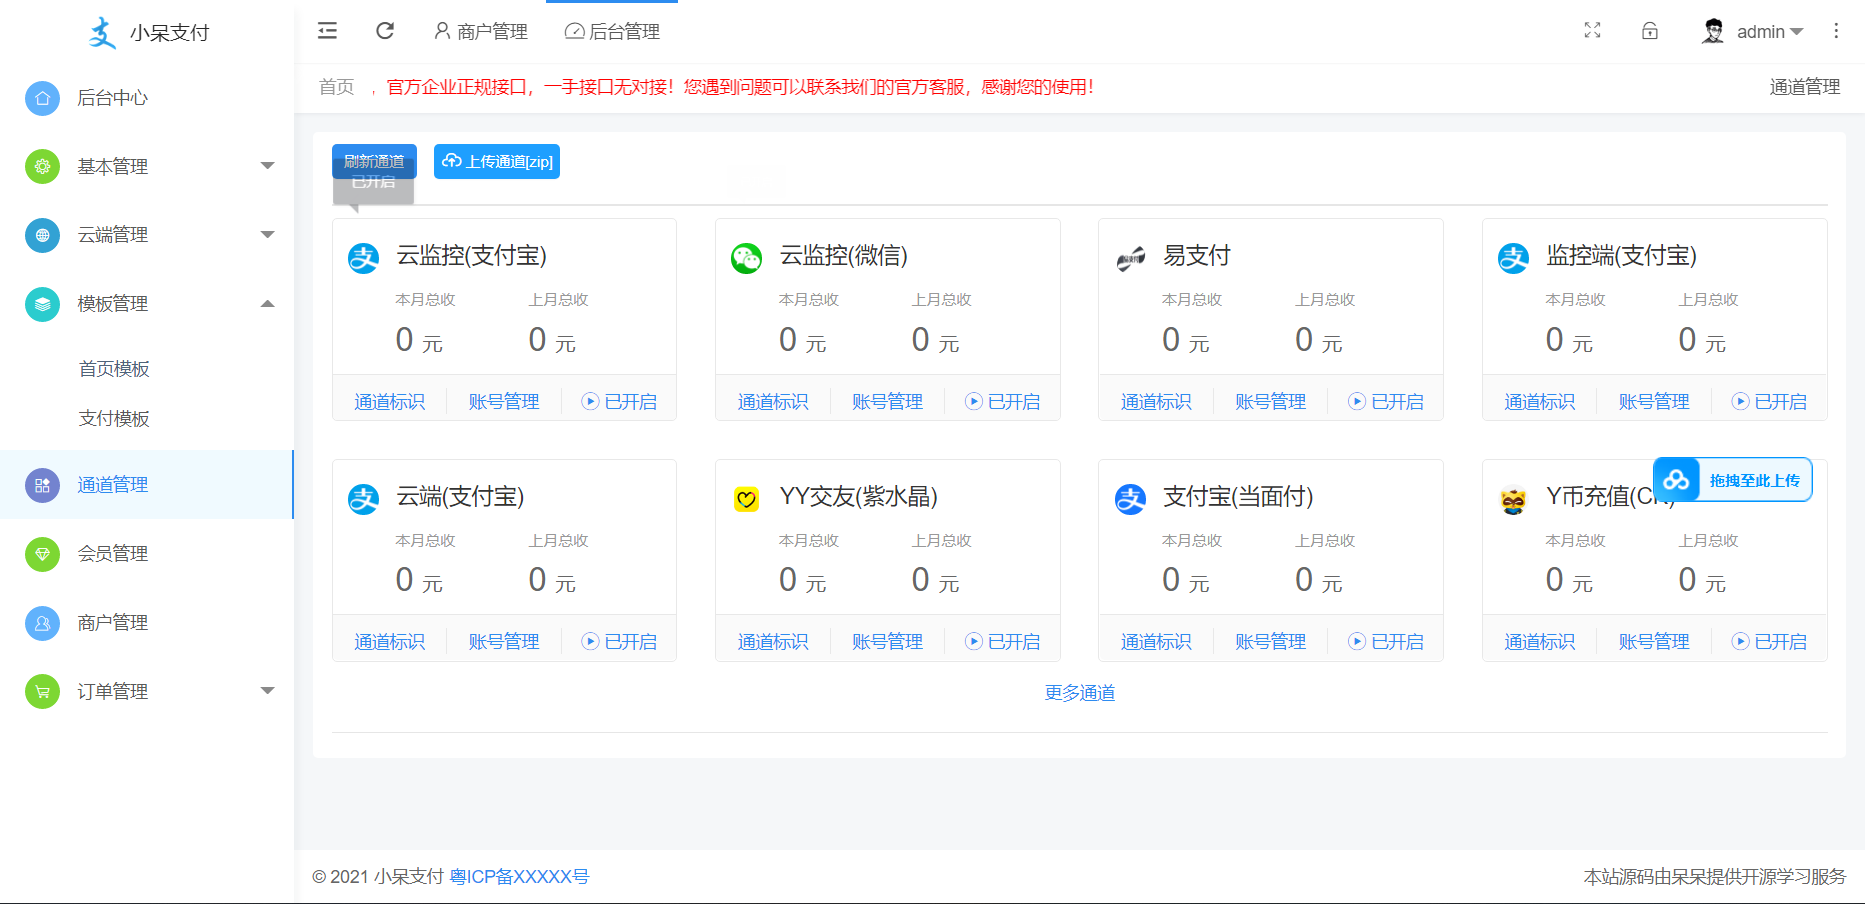Toggle the sidebar collapse icon
The width and height of the screenshot is (1865, 904).
pyautogui.click(x=327, y=31)
